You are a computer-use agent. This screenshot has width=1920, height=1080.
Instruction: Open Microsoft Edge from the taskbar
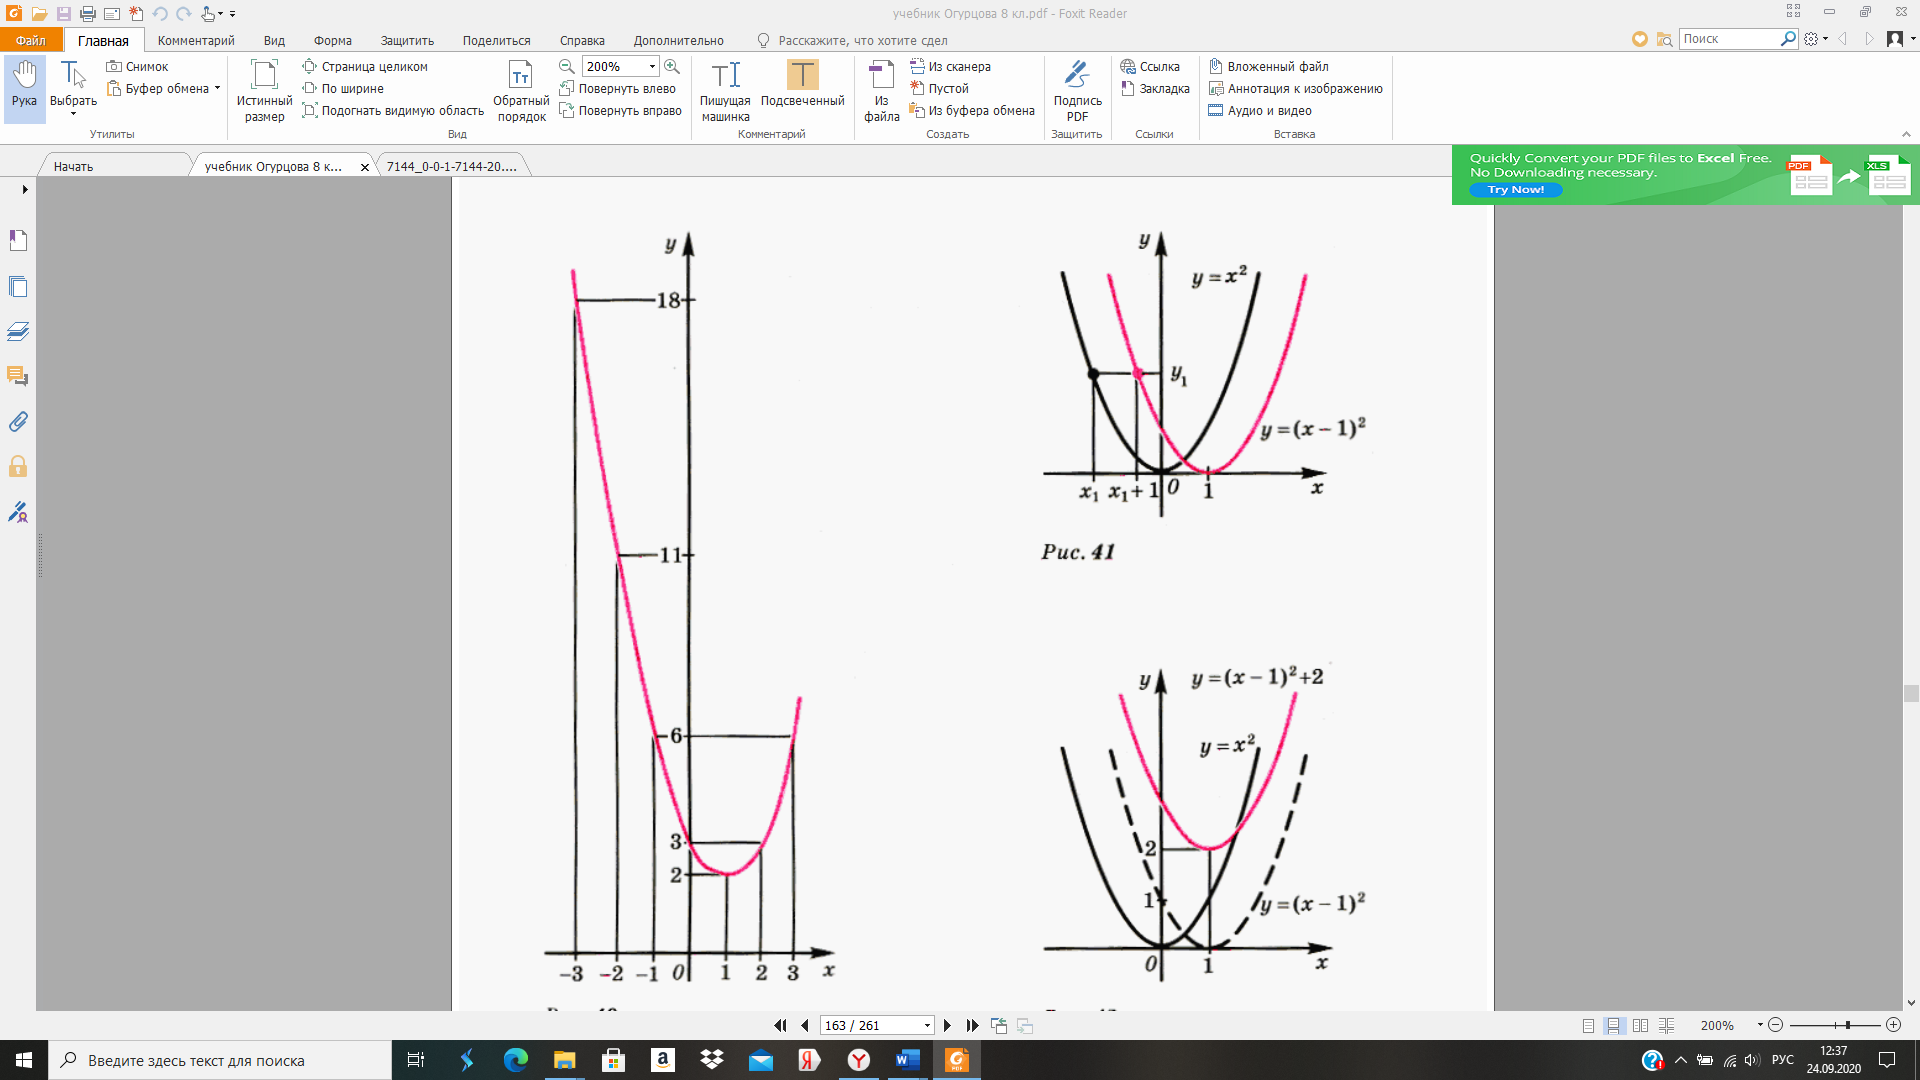point(515,1060)
